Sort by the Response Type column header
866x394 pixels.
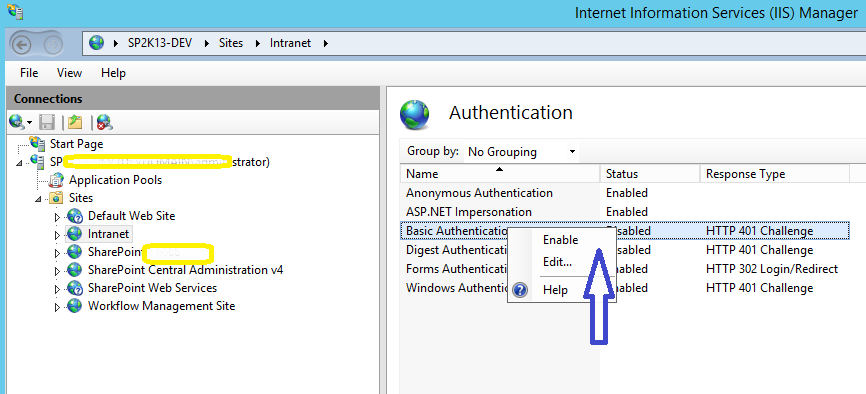[774, 174]
